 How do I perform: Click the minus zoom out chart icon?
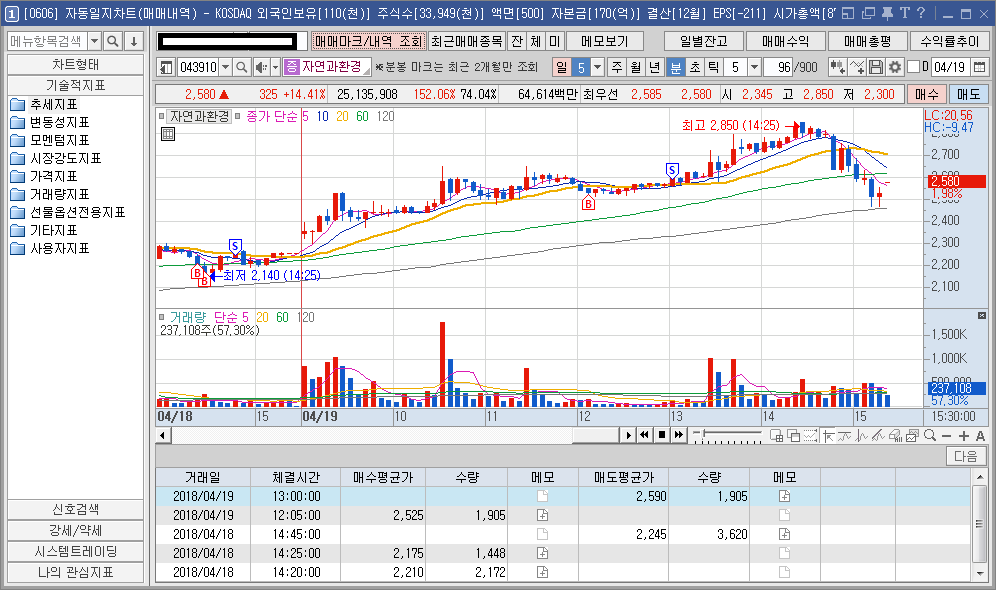pyautogui.click(x=946, y=435)
